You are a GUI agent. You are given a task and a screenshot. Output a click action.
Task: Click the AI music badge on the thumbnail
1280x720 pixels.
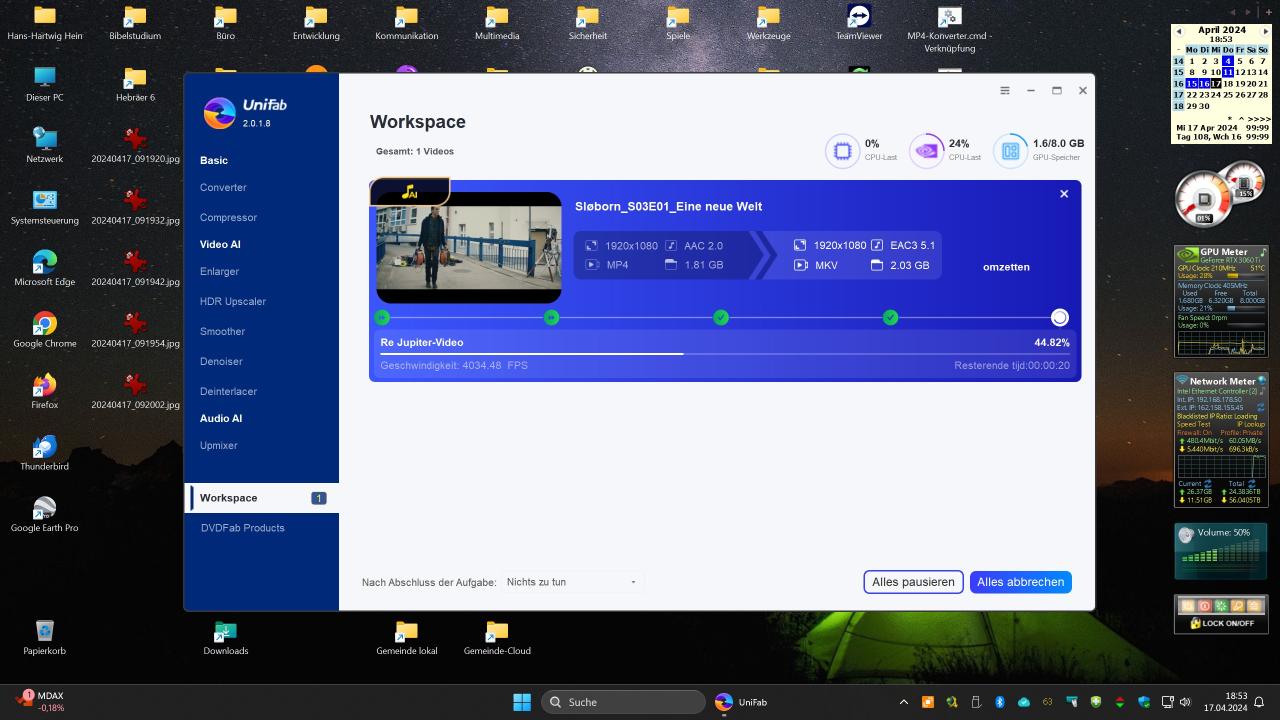(410, 192)
